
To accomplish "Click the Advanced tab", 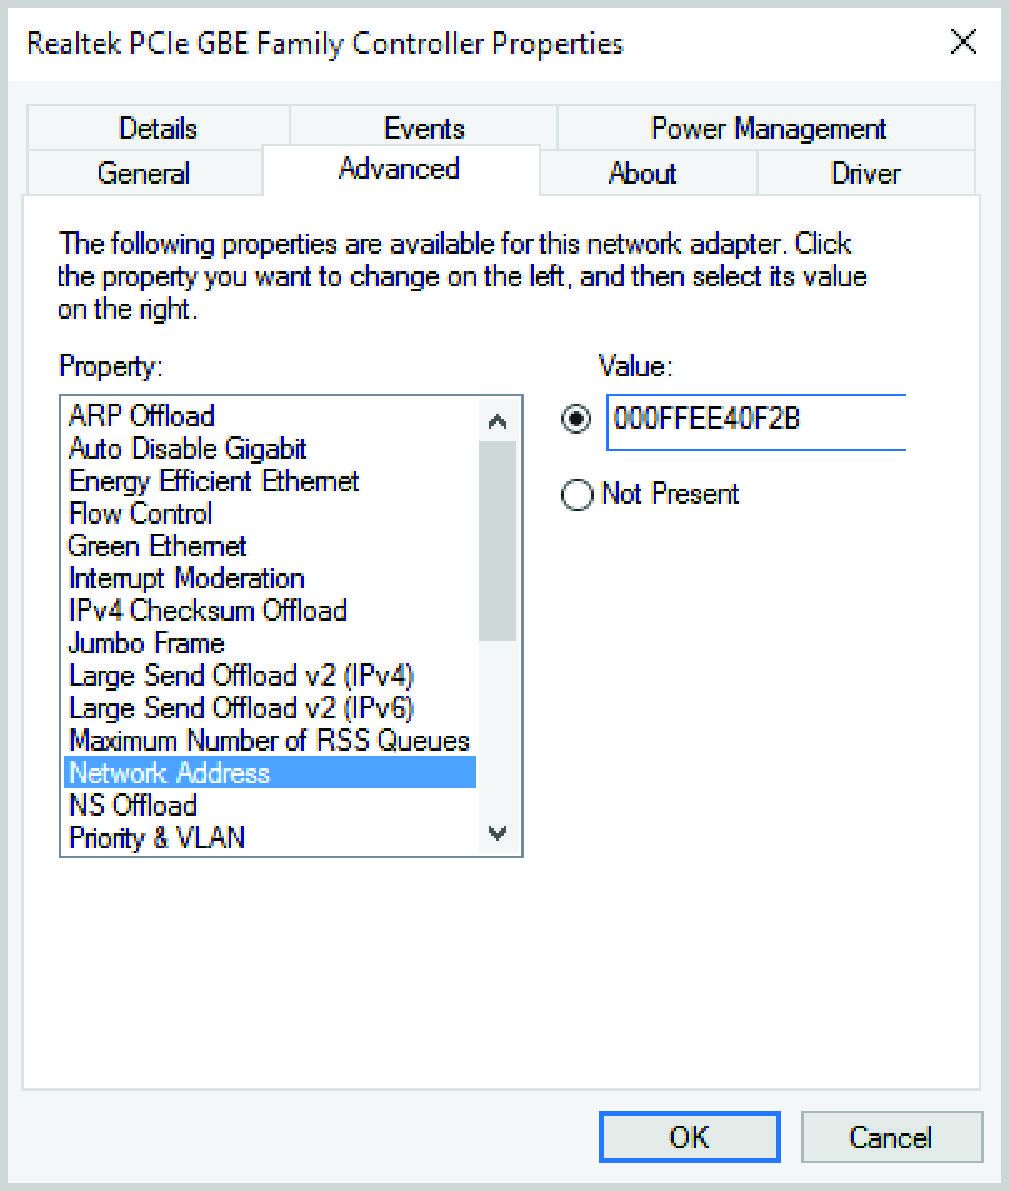I will 400,169.
